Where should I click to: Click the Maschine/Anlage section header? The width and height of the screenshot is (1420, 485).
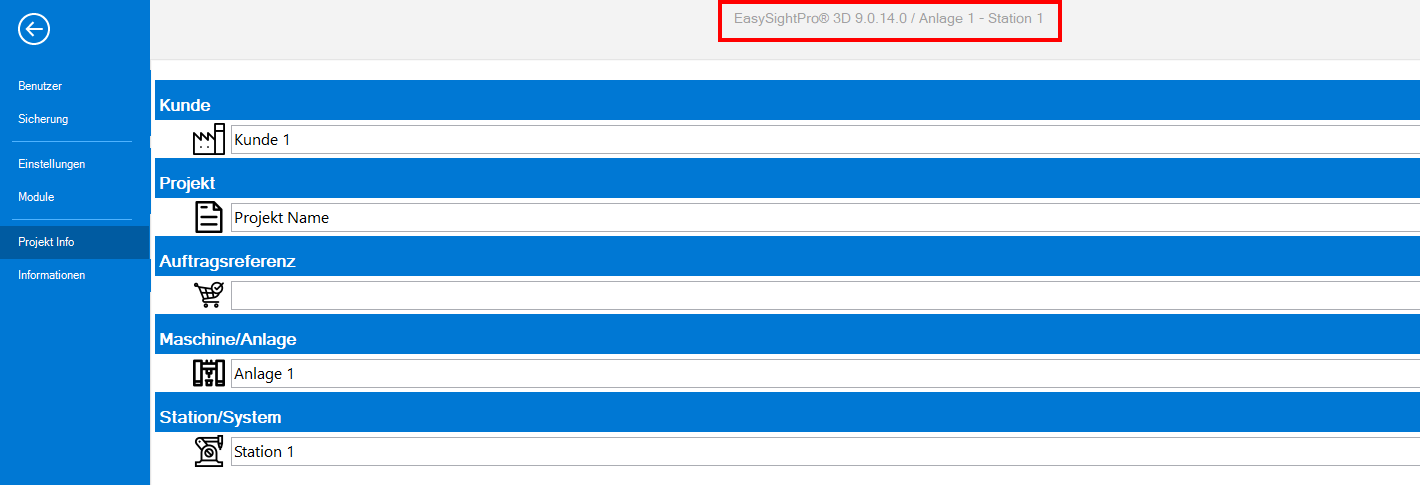coord(228,340)
